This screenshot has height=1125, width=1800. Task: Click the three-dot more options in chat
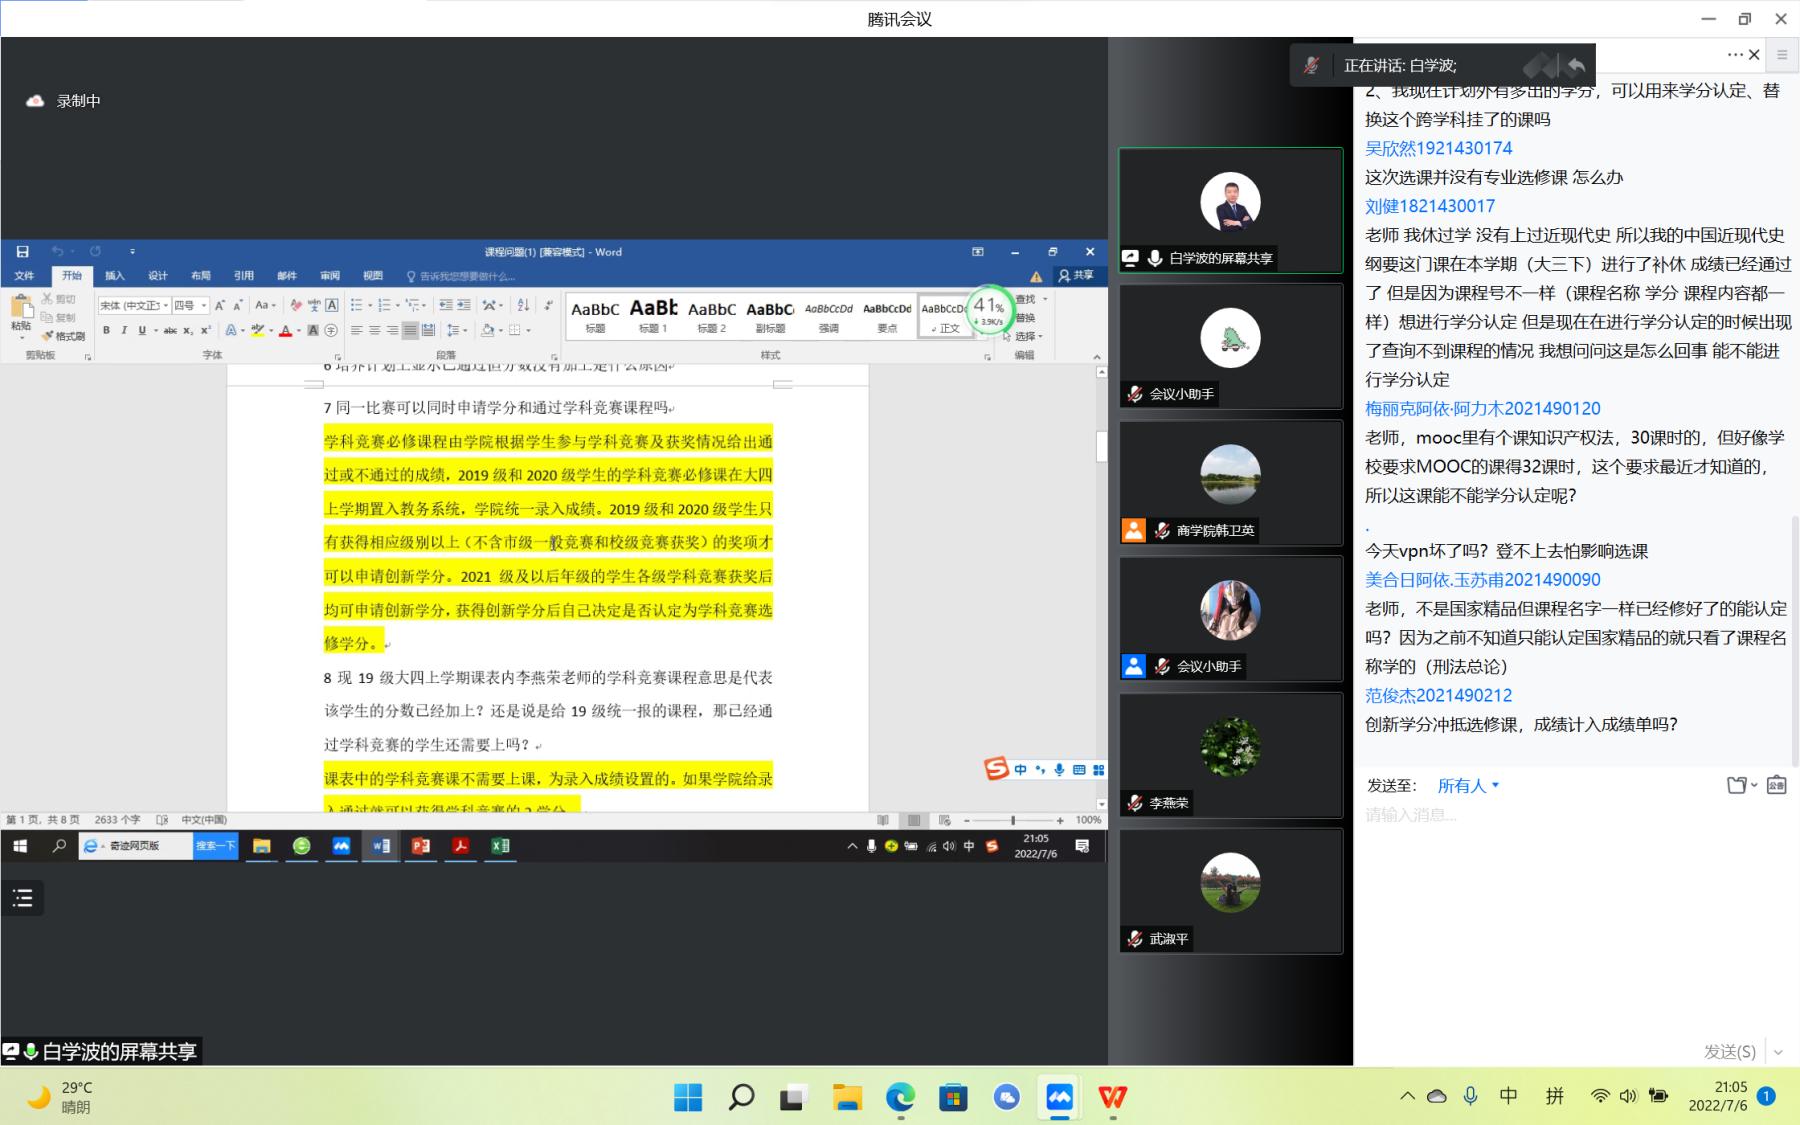[1735, 55]
